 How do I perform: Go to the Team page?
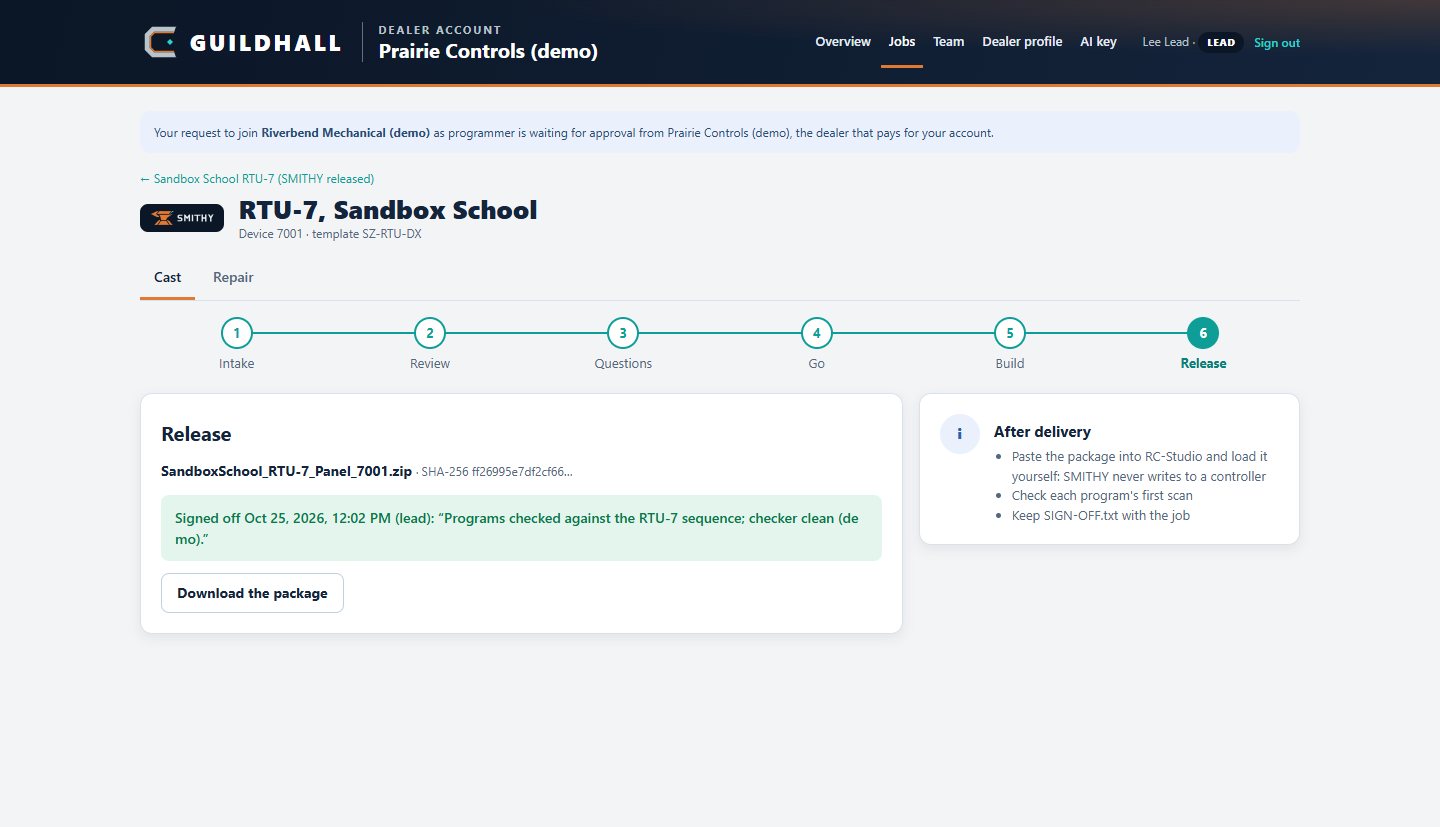(x=949, y=42)
